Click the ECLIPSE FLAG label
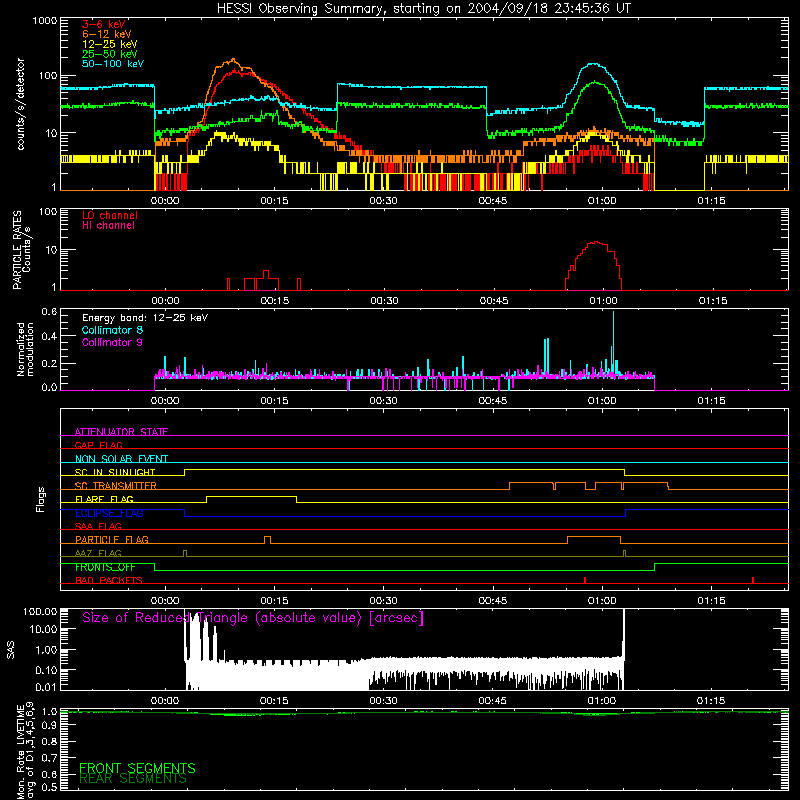800x800 pixels. (x=109, y=513)
